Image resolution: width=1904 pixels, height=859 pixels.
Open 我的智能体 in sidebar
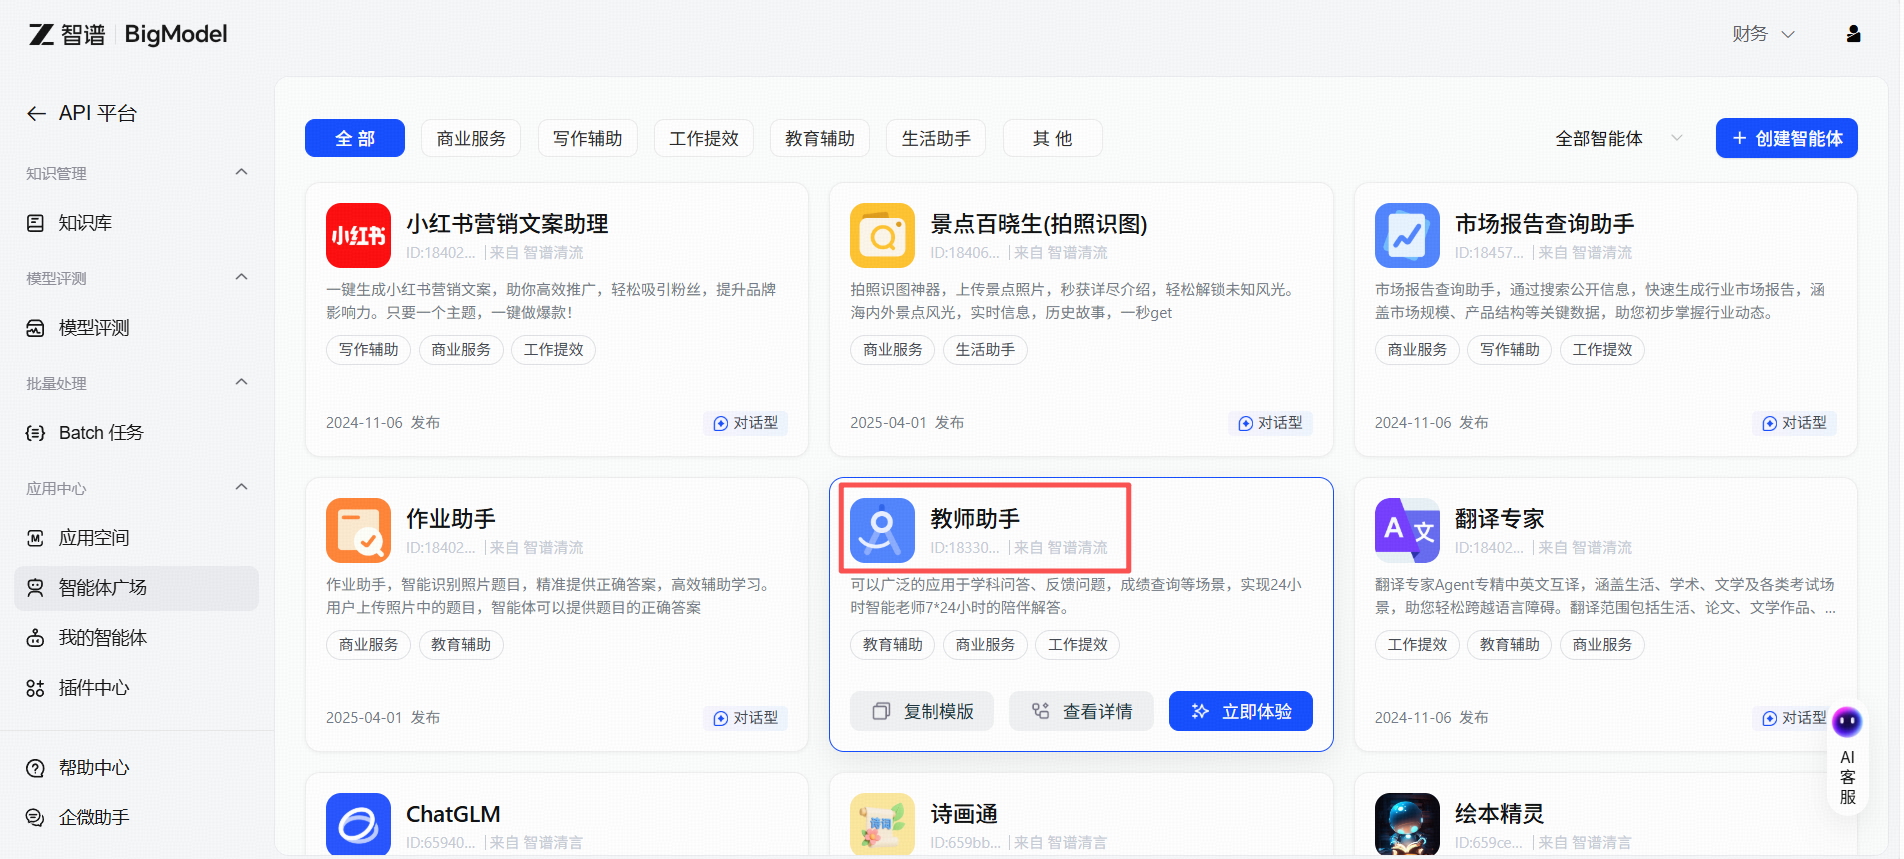(103, 638)
